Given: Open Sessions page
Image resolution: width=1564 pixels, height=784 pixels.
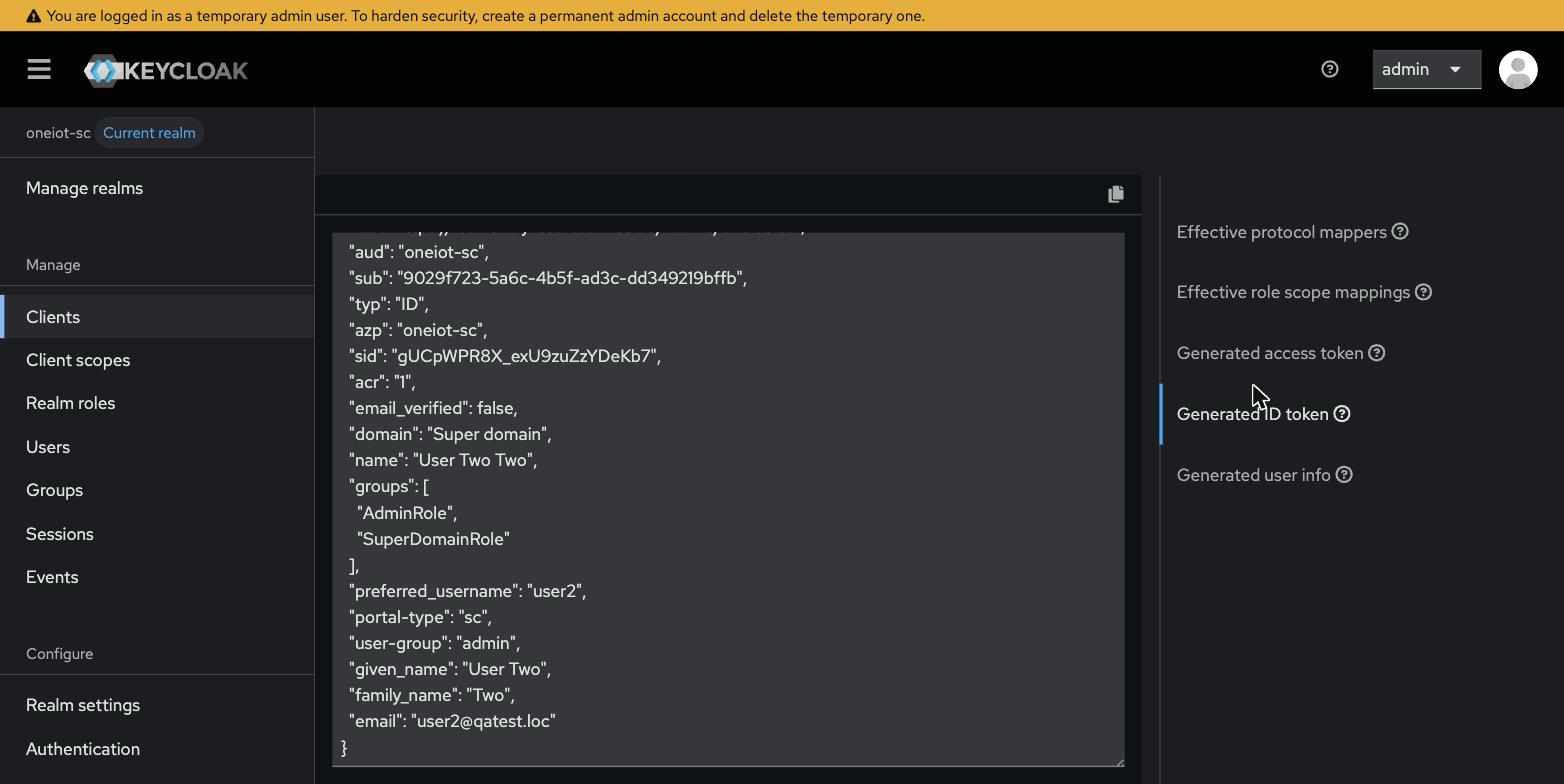Looking at the screenshot, I should point(157,534).
